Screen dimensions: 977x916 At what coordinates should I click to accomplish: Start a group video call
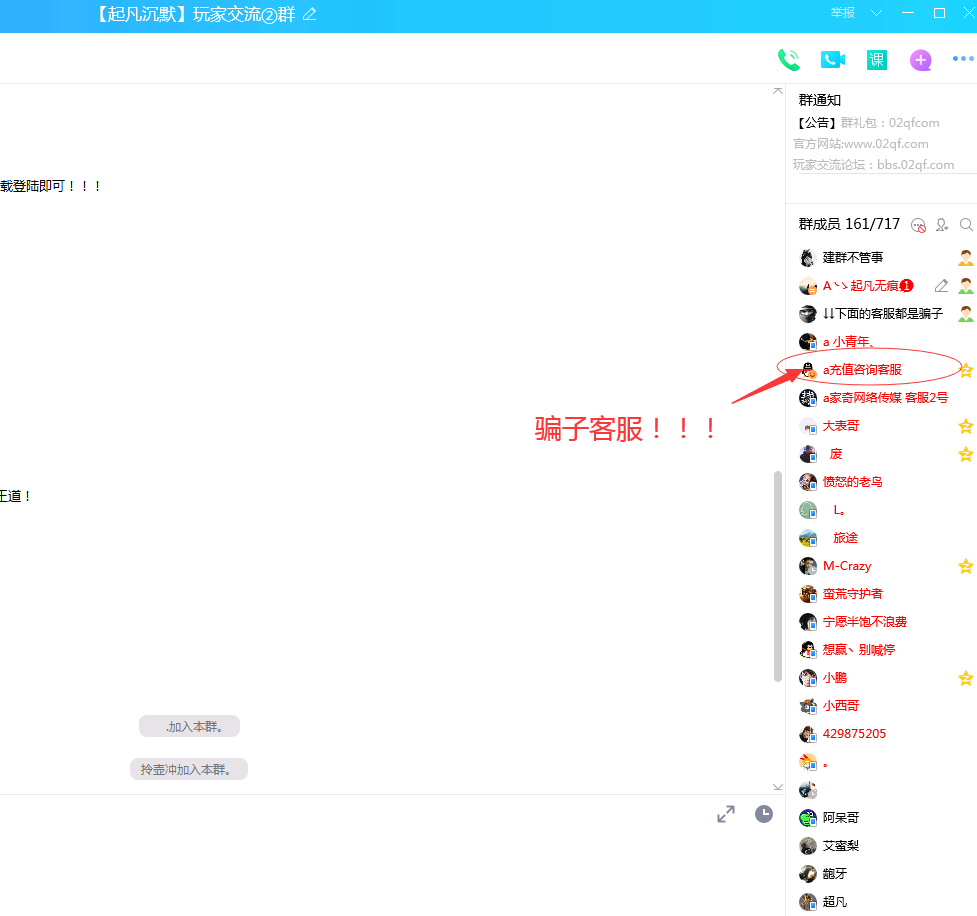point(832,60)
